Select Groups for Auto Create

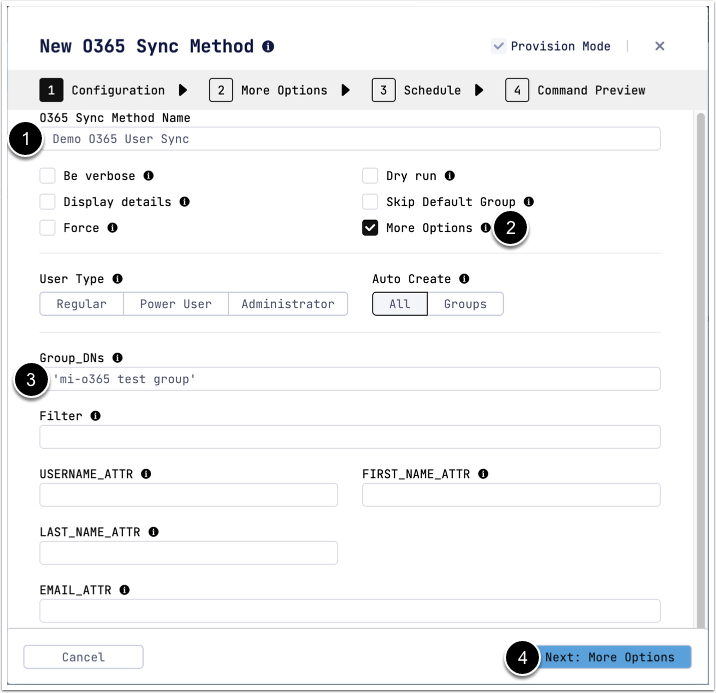[x=465, y=304]
